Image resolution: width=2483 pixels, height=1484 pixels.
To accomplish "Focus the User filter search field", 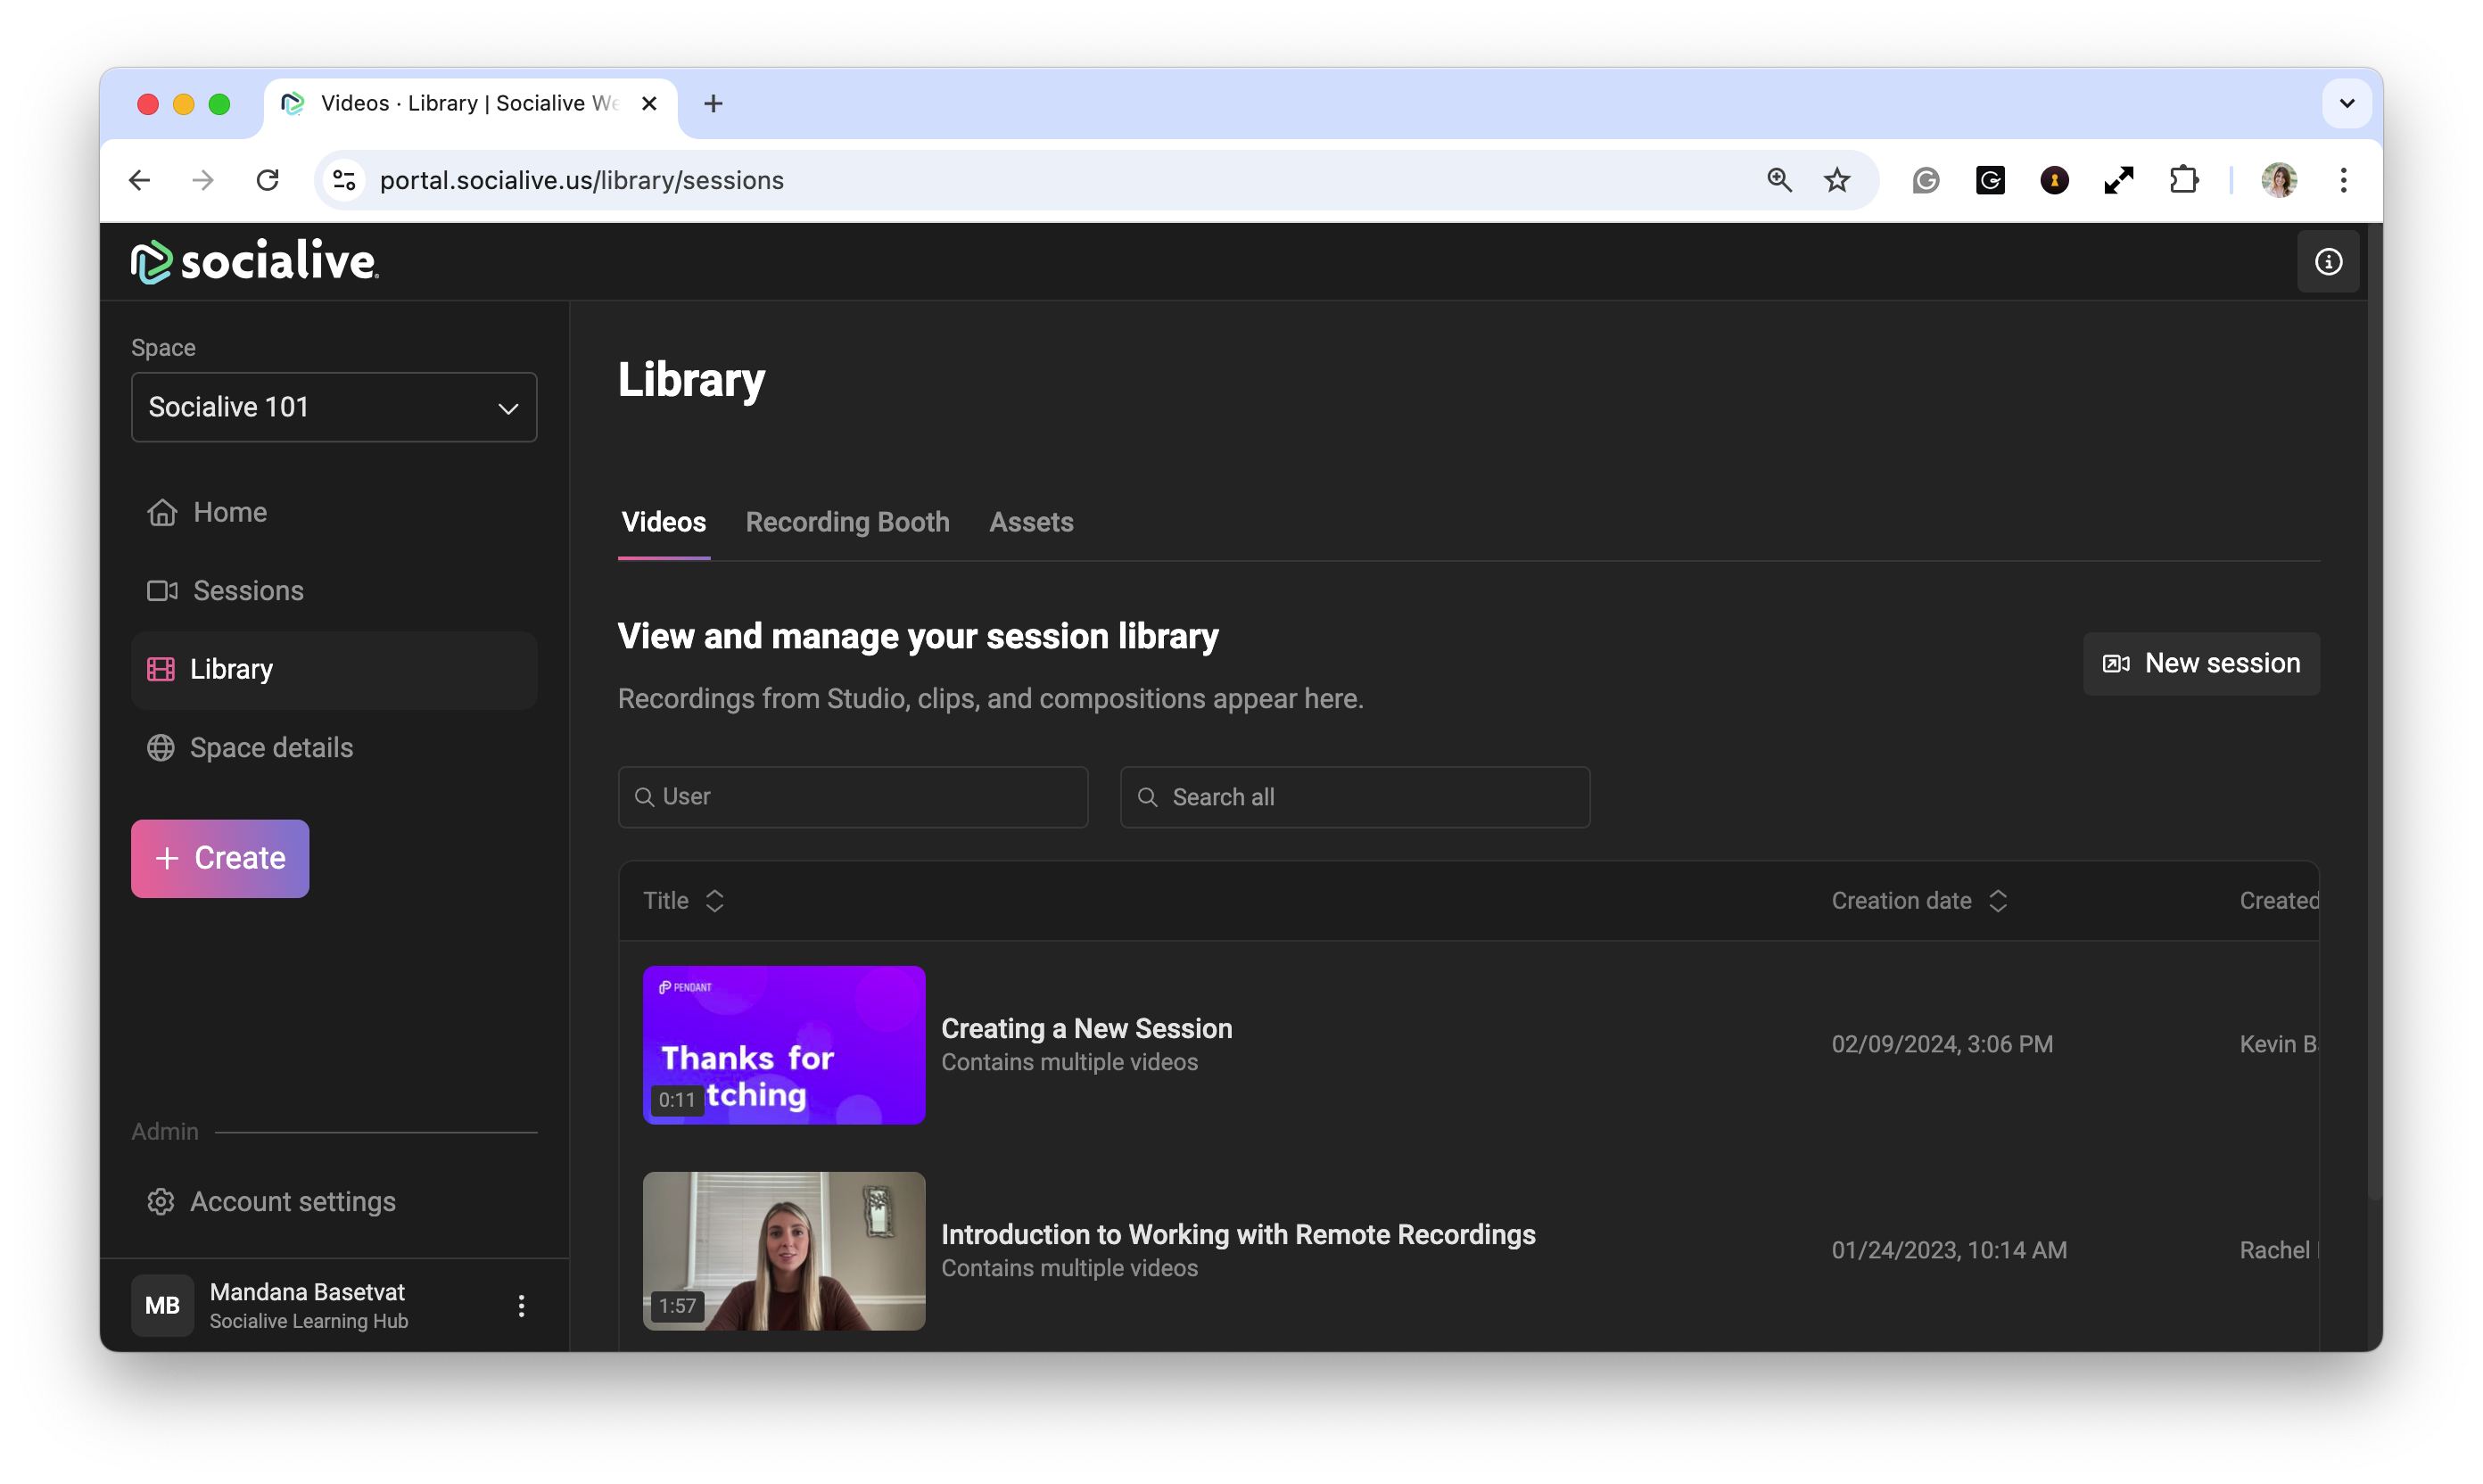I will click(853, 797).
